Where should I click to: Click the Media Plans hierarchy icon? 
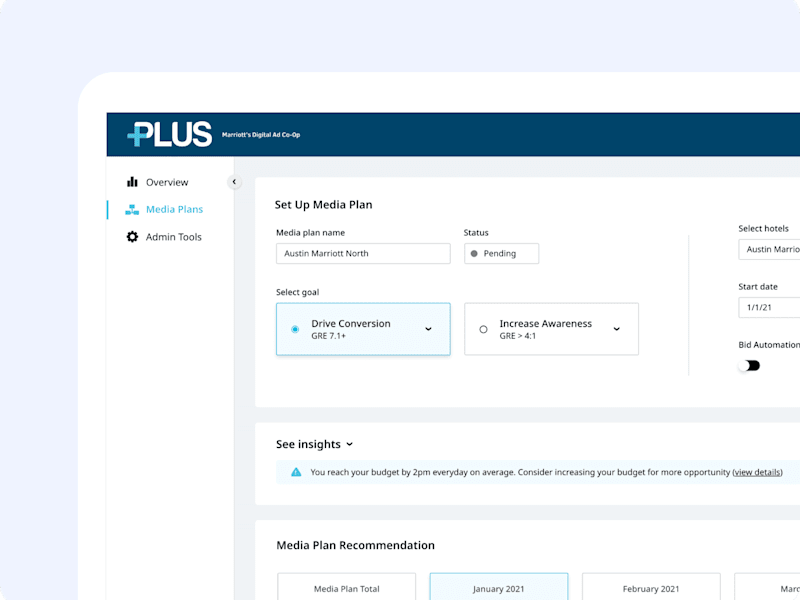tap(132, 209)
